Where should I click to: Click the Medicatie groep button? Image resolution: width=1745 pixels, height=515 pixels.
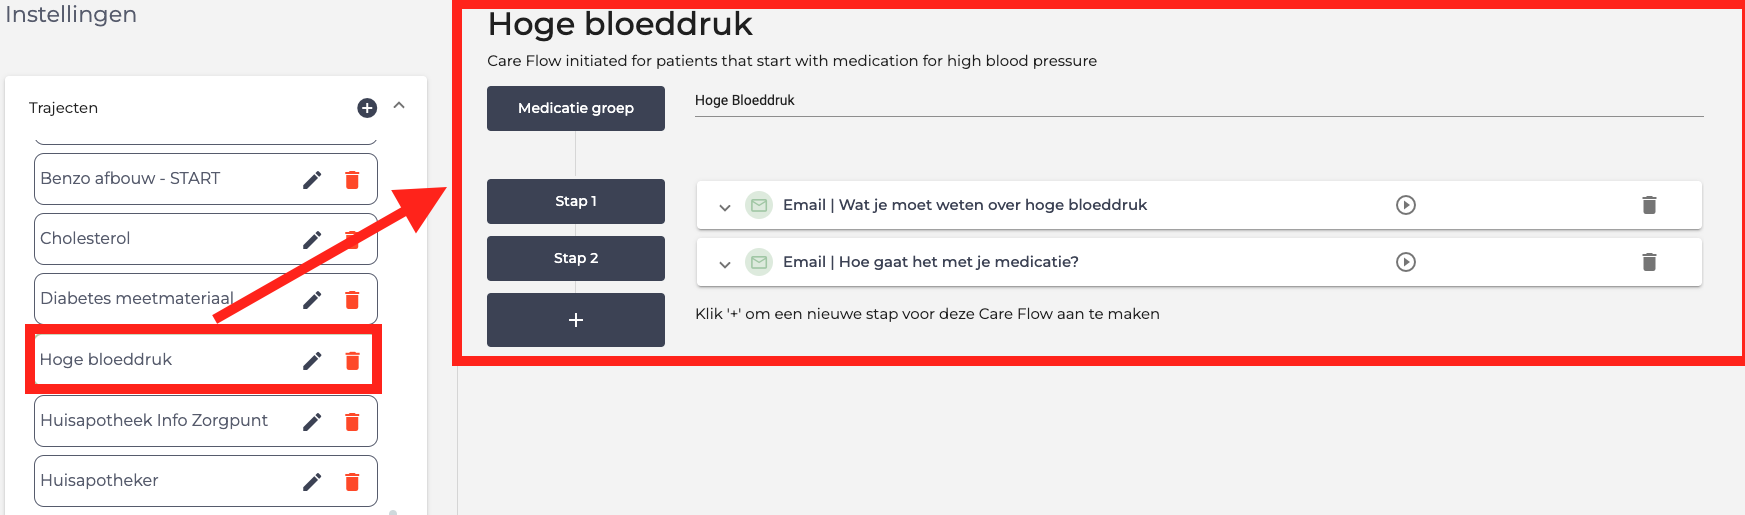point(576,108)
